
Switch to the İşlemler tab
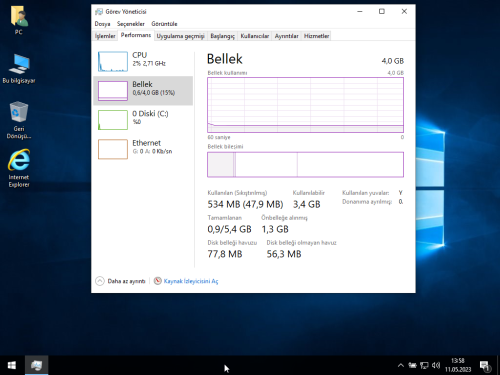tap(105, 36)
